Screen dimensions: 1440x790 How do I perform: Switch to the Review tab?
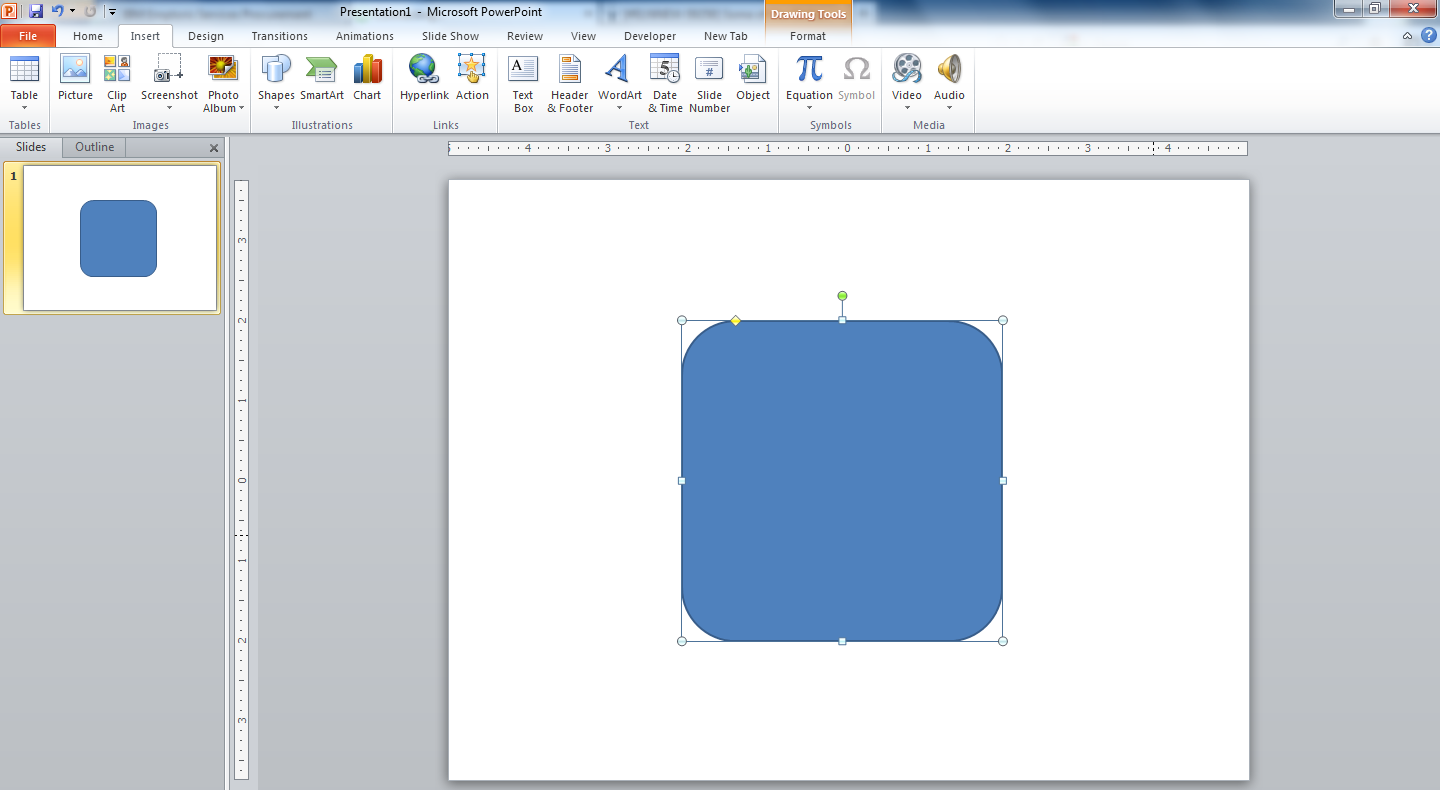[x=525, y=36]
